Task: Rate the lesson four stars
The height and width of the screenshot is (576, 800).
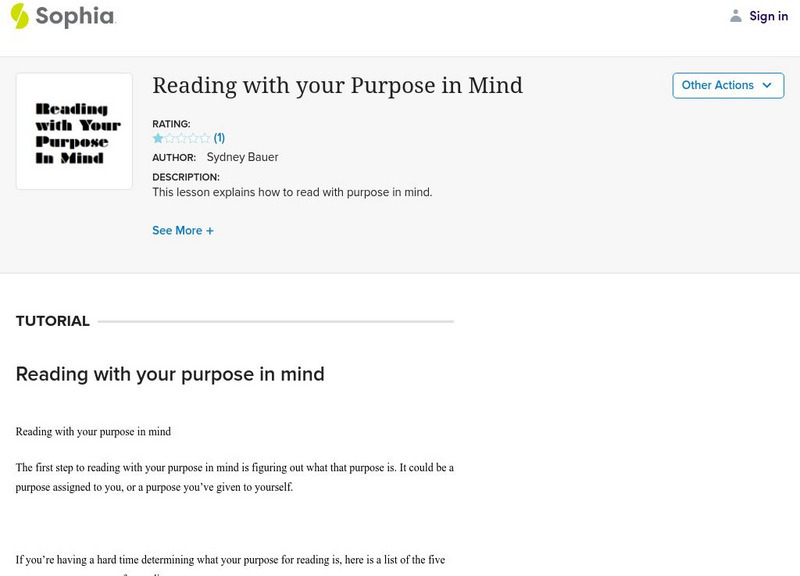Action: pyautogui.click(x=194, y=138)
